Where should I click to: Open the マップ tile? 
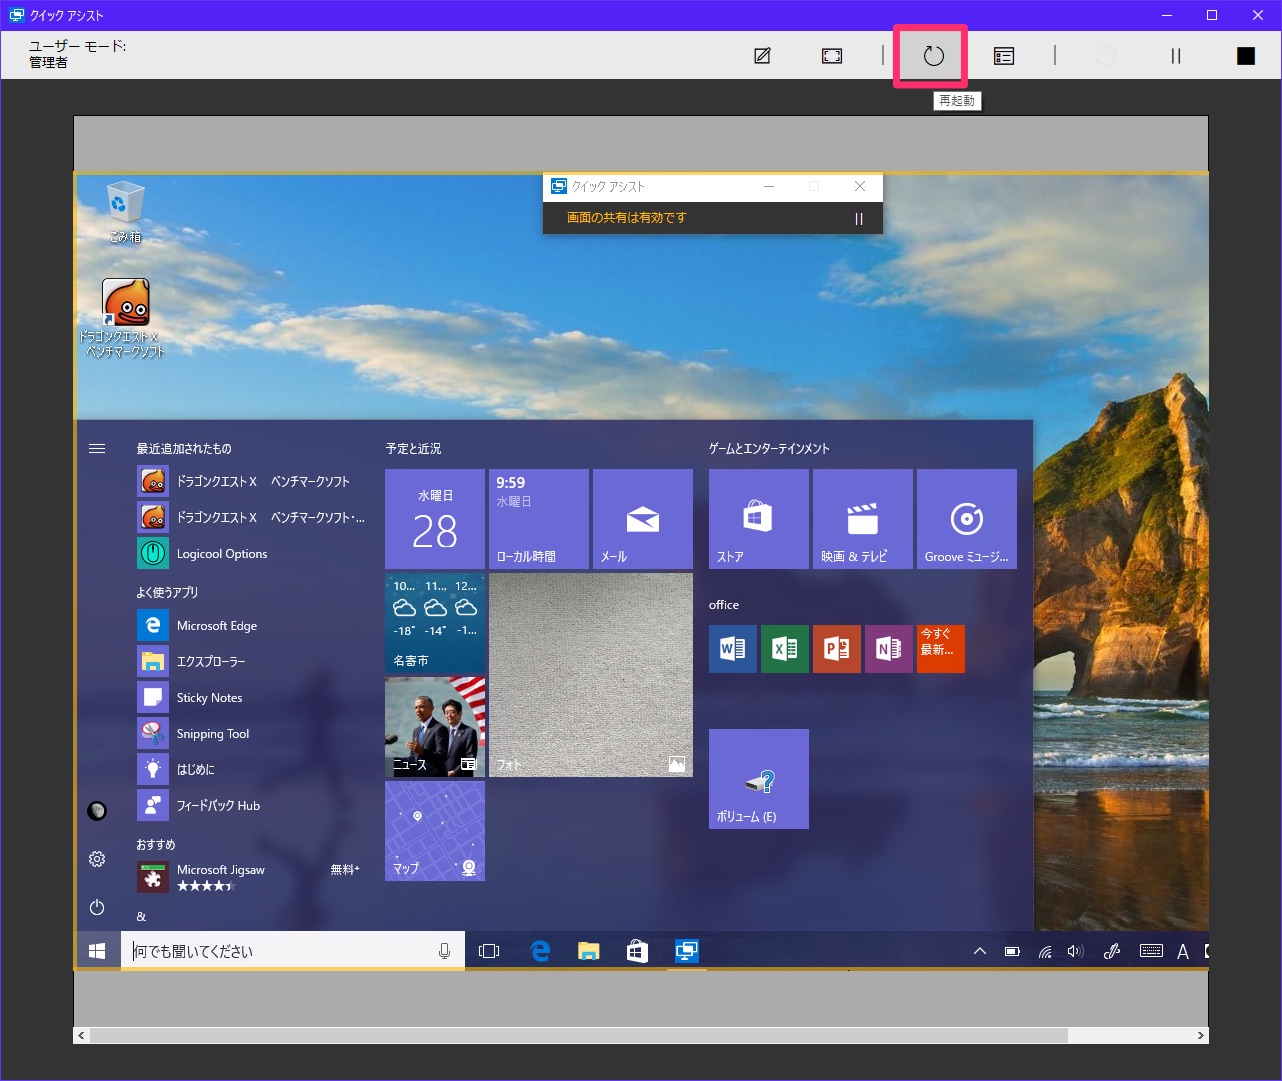(435, 831)
